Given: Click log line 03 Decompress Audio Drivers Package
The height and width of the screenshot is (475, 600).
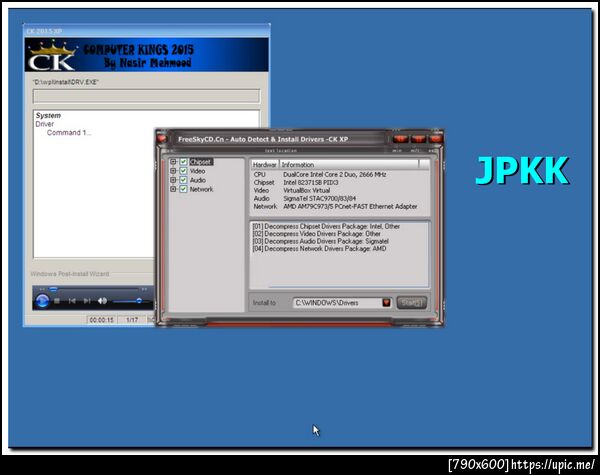Looking at the screenshot, I should 320,242.
